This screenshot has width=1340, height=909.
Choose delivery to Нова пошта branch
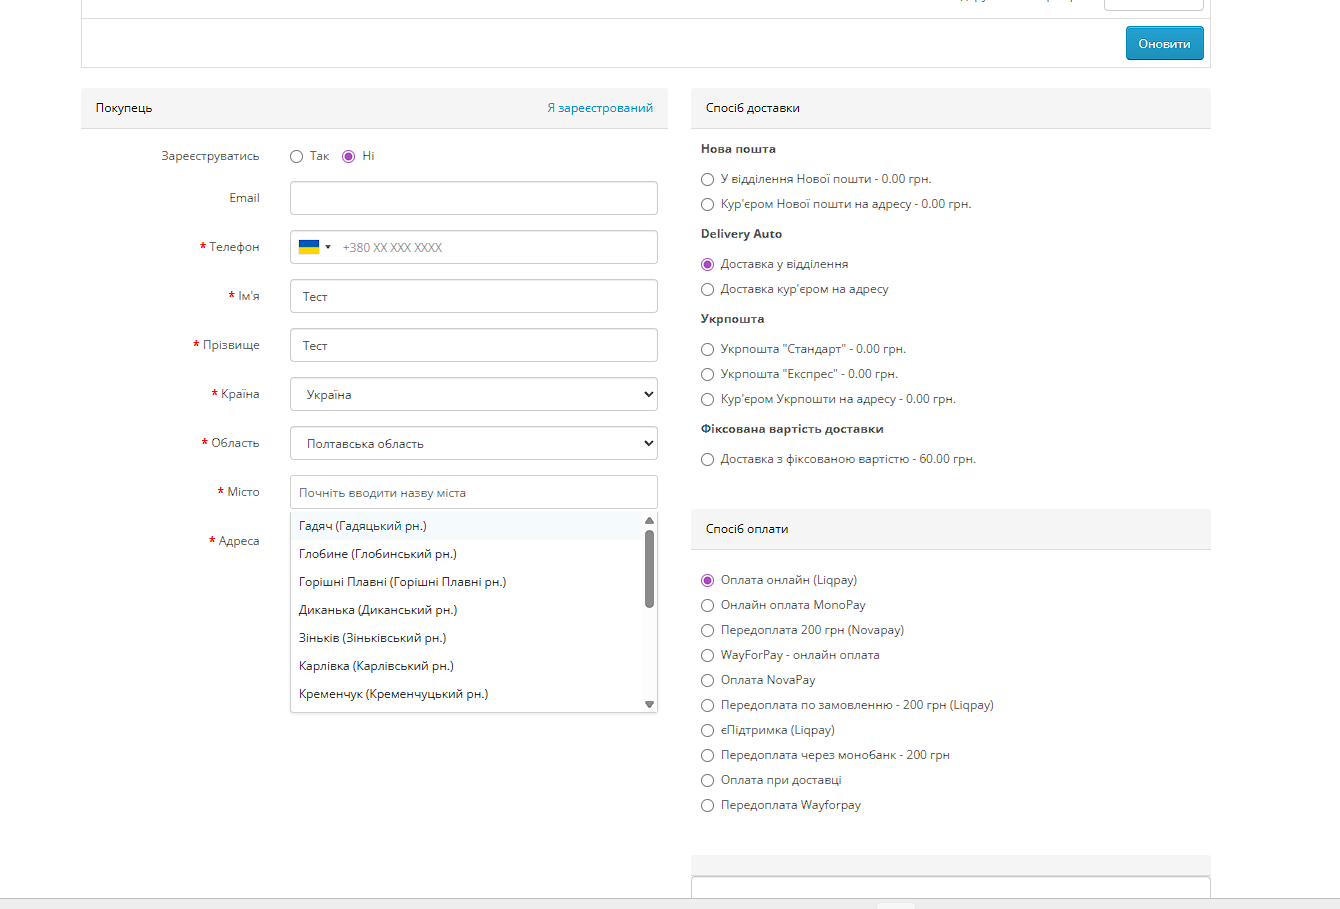point(707,179)
